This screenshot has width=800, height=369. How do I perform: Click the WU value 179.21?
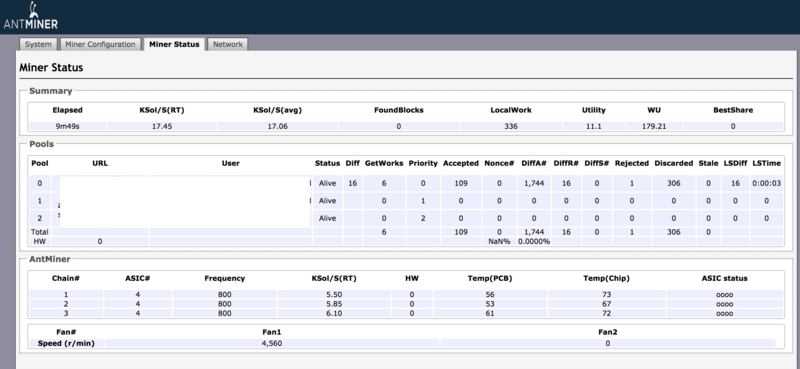(654, 126)
